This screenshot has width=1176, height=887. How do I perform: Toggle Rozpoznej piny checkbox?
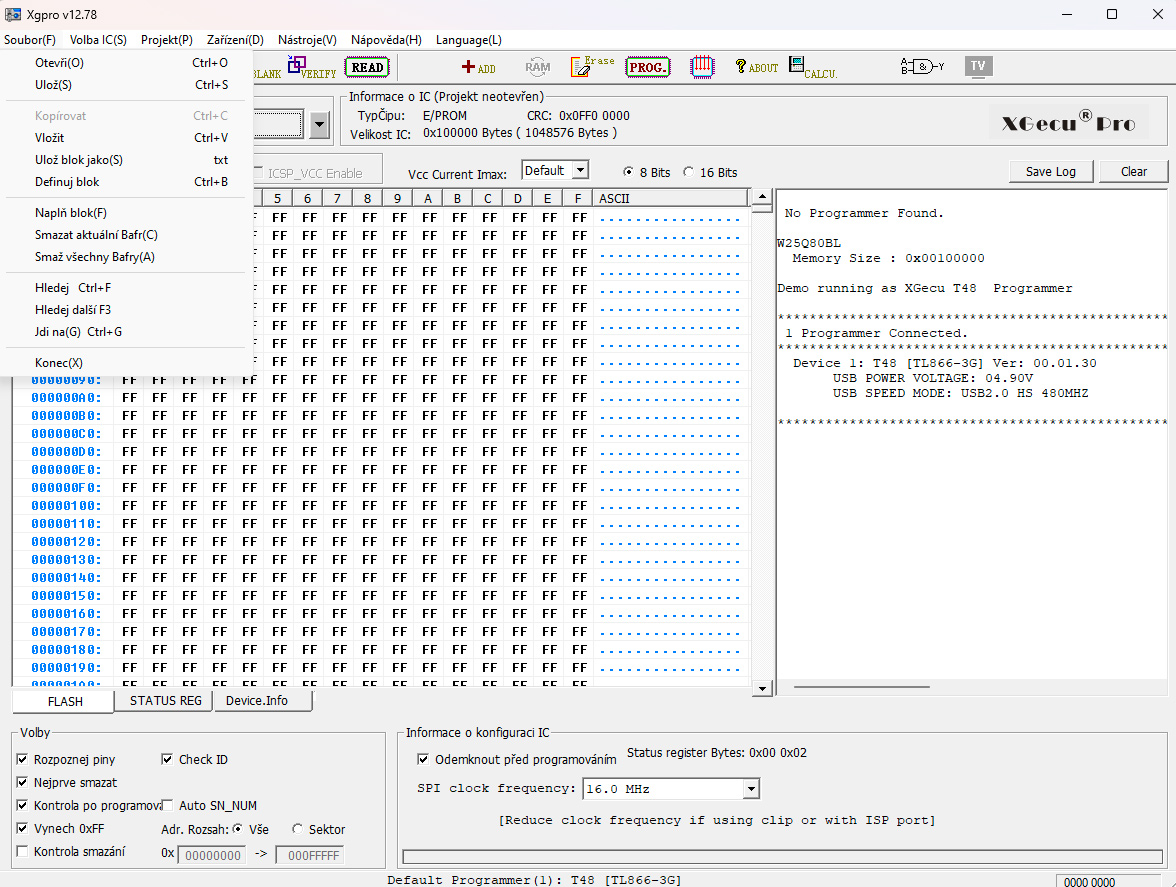click(22, 760)
